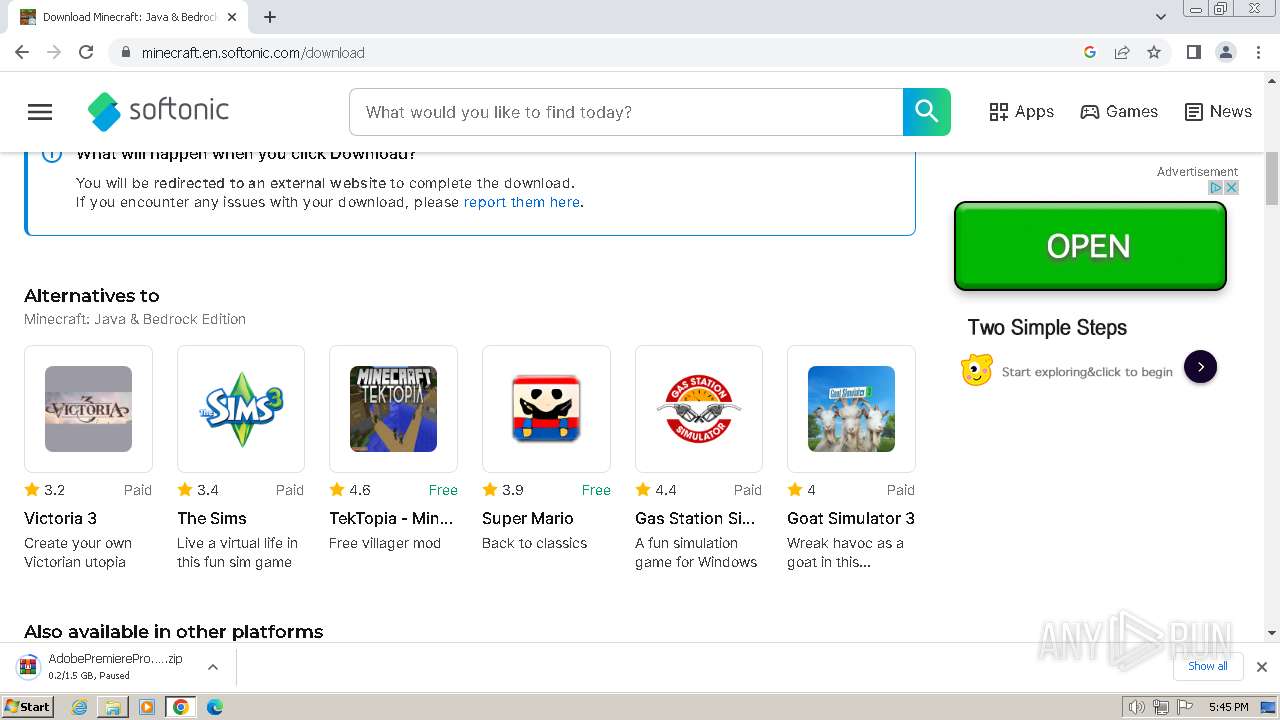This screenshot has height=720, width=1280.
Task: Open the Apps menu item
Action: click(1021, 112)
